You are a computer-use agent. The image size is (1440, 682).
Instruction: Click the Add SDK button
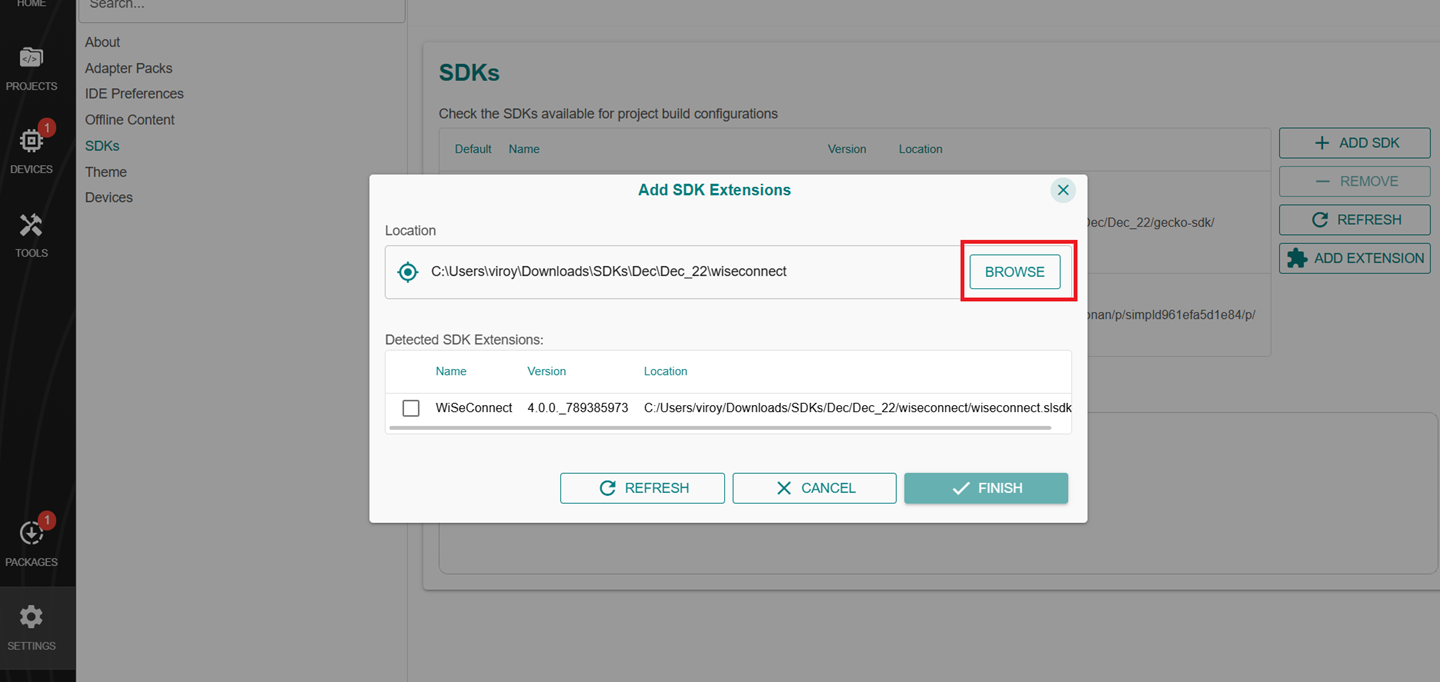(x=1355, y=143)
